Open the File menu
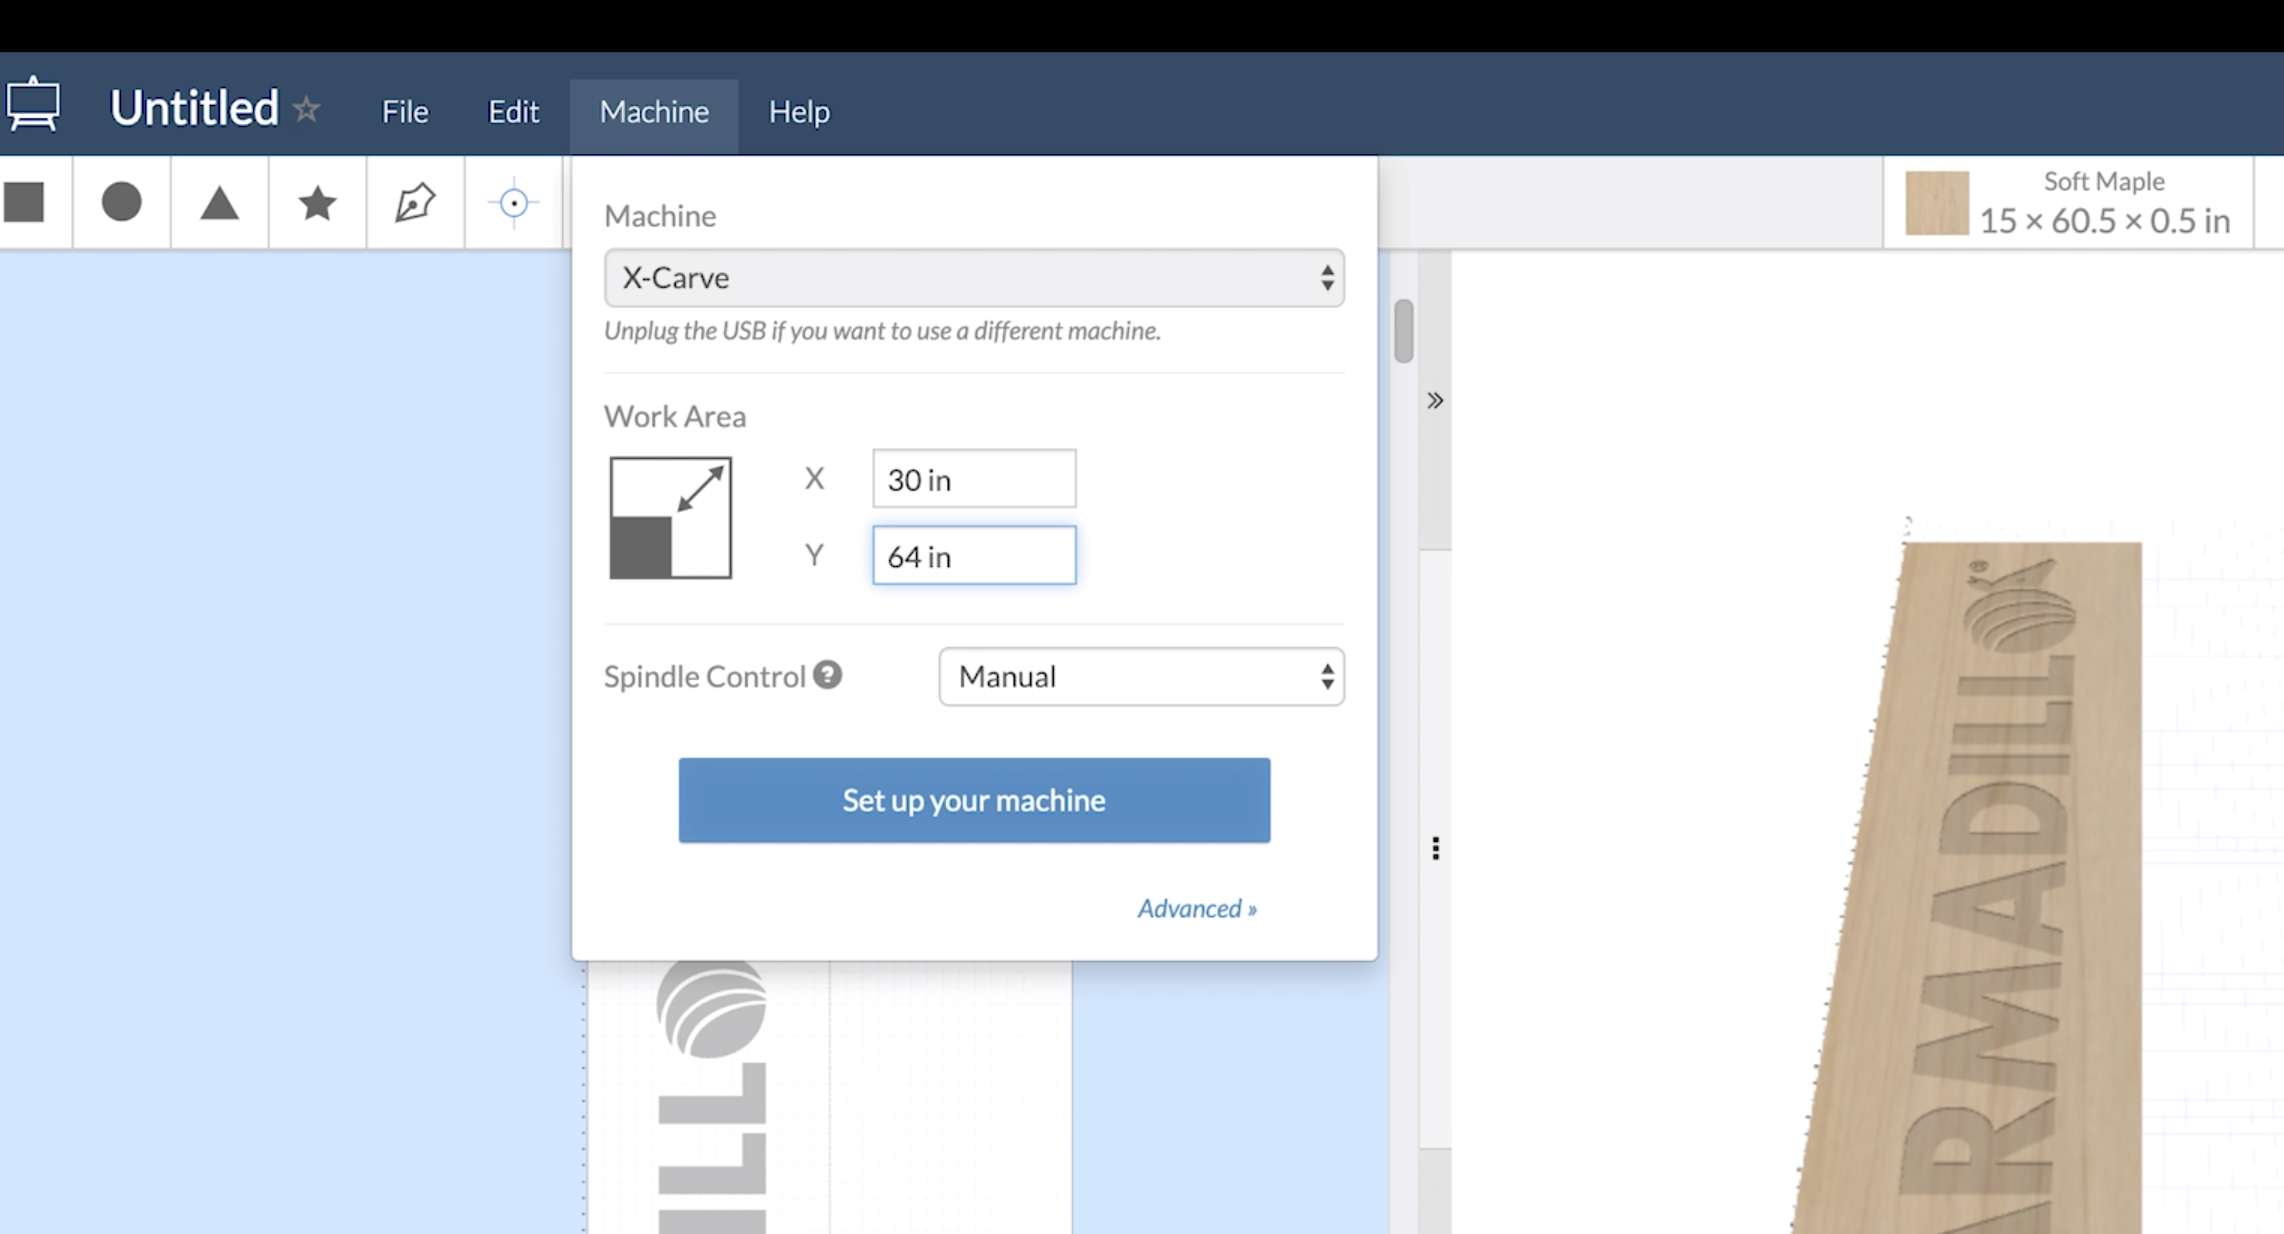Viewport: 2284px width, 1234px height. (x=404, y=111)
